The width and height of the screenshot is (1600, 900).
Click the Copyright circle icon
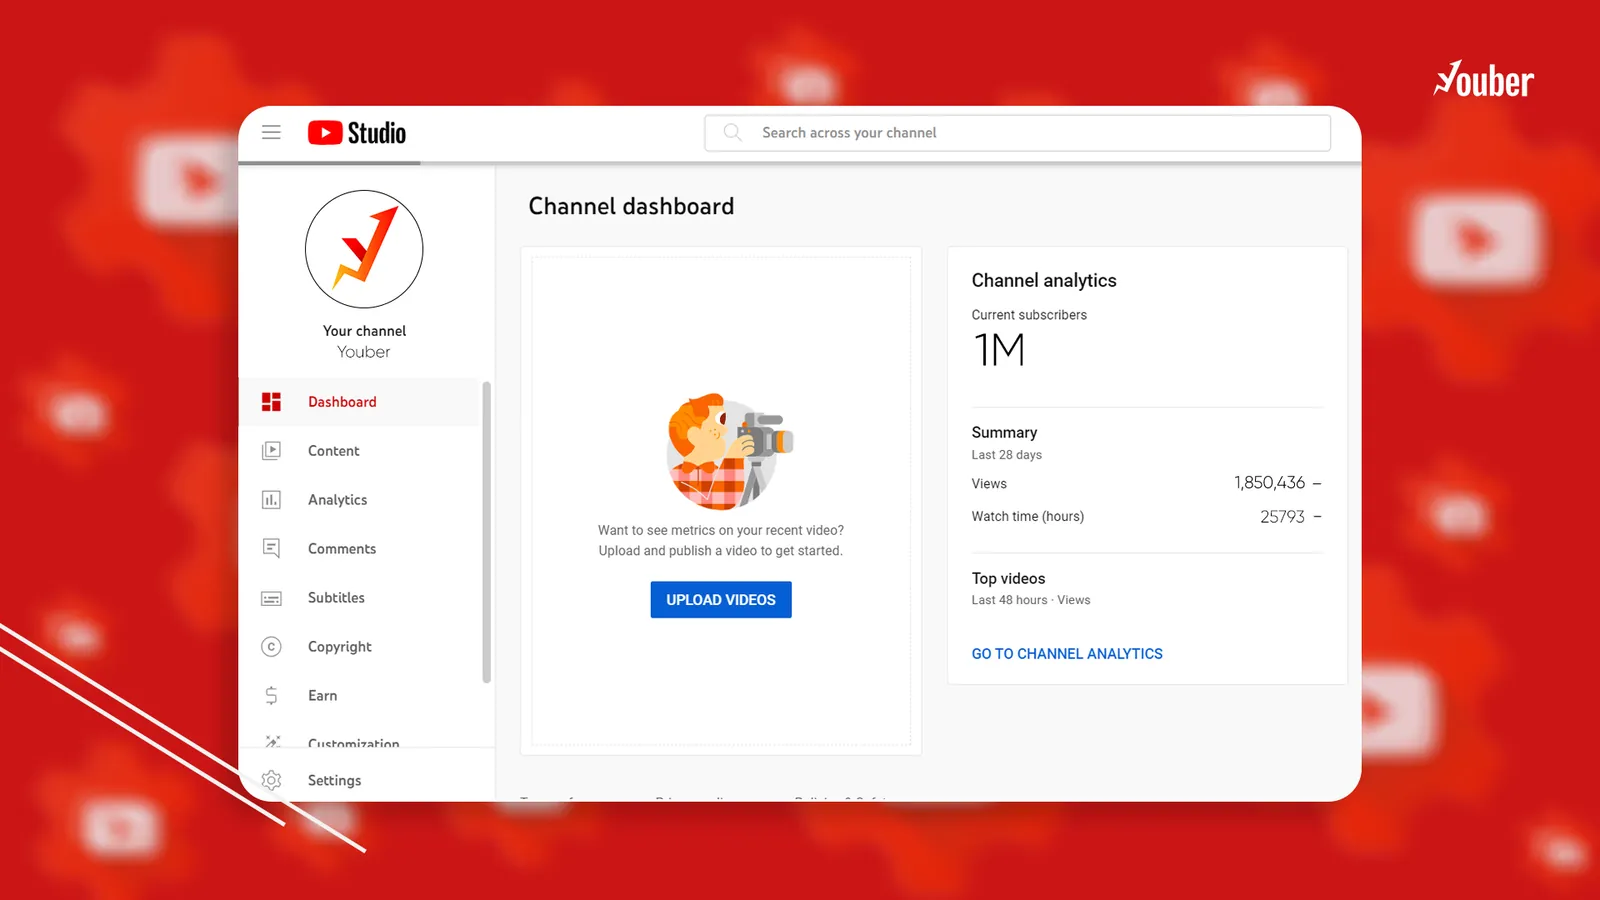coord(271,647)
